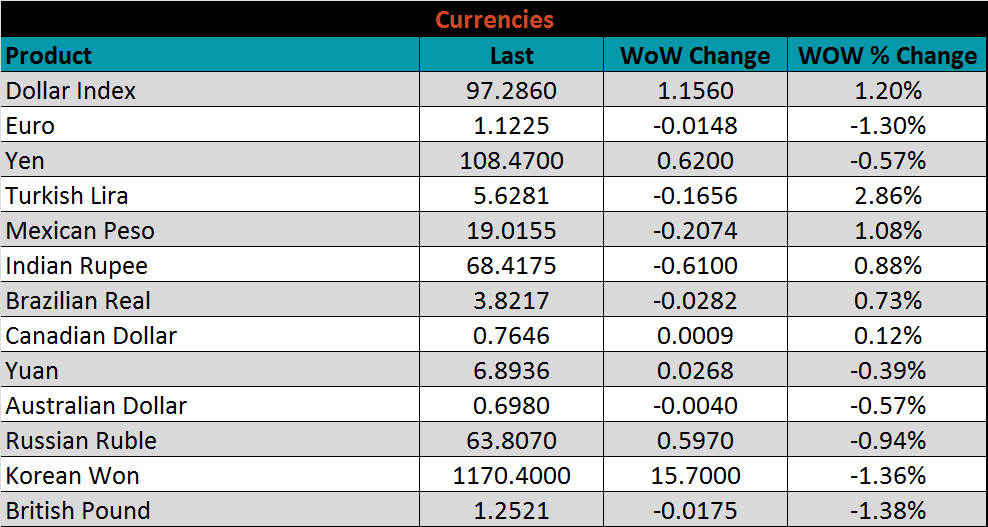This screenshot has width=988, height=527.
Task: Select Russian Ruble last value 63.8070
Action: pyautogui.click(x=511, y=441)
